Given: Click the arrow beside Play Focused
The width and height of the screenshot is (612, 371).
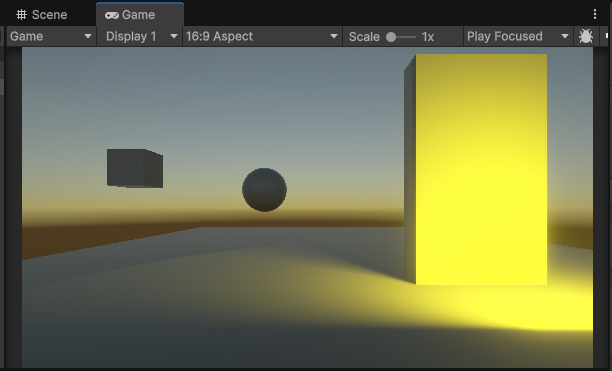Looking at the screenshot, I should 564,36.
